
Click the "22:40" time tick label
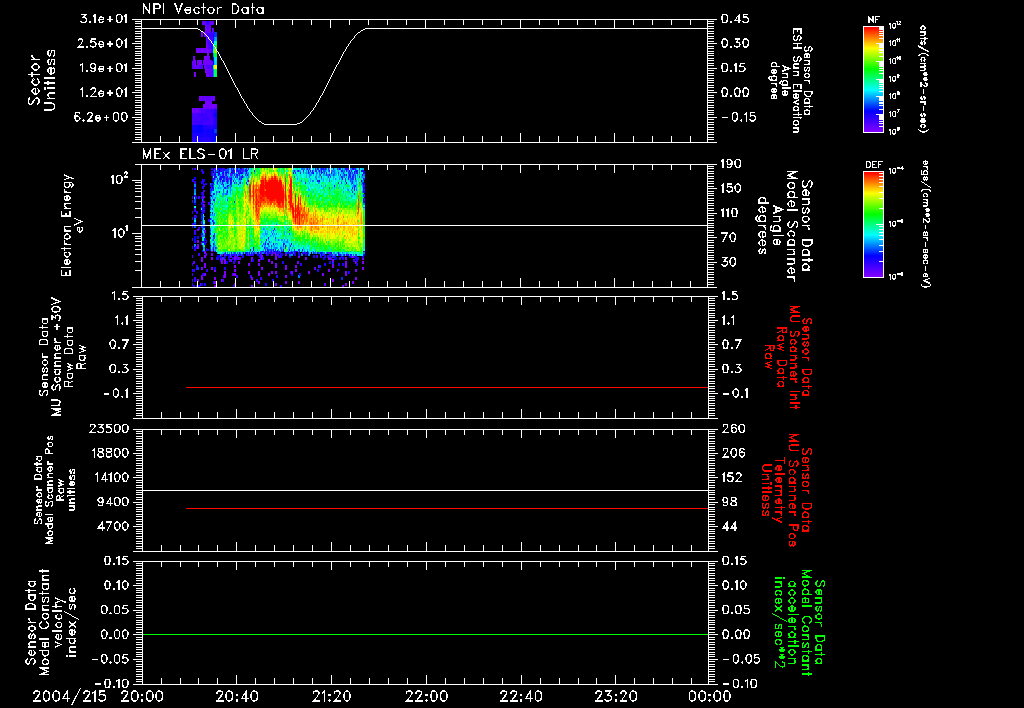click(520, 696)
